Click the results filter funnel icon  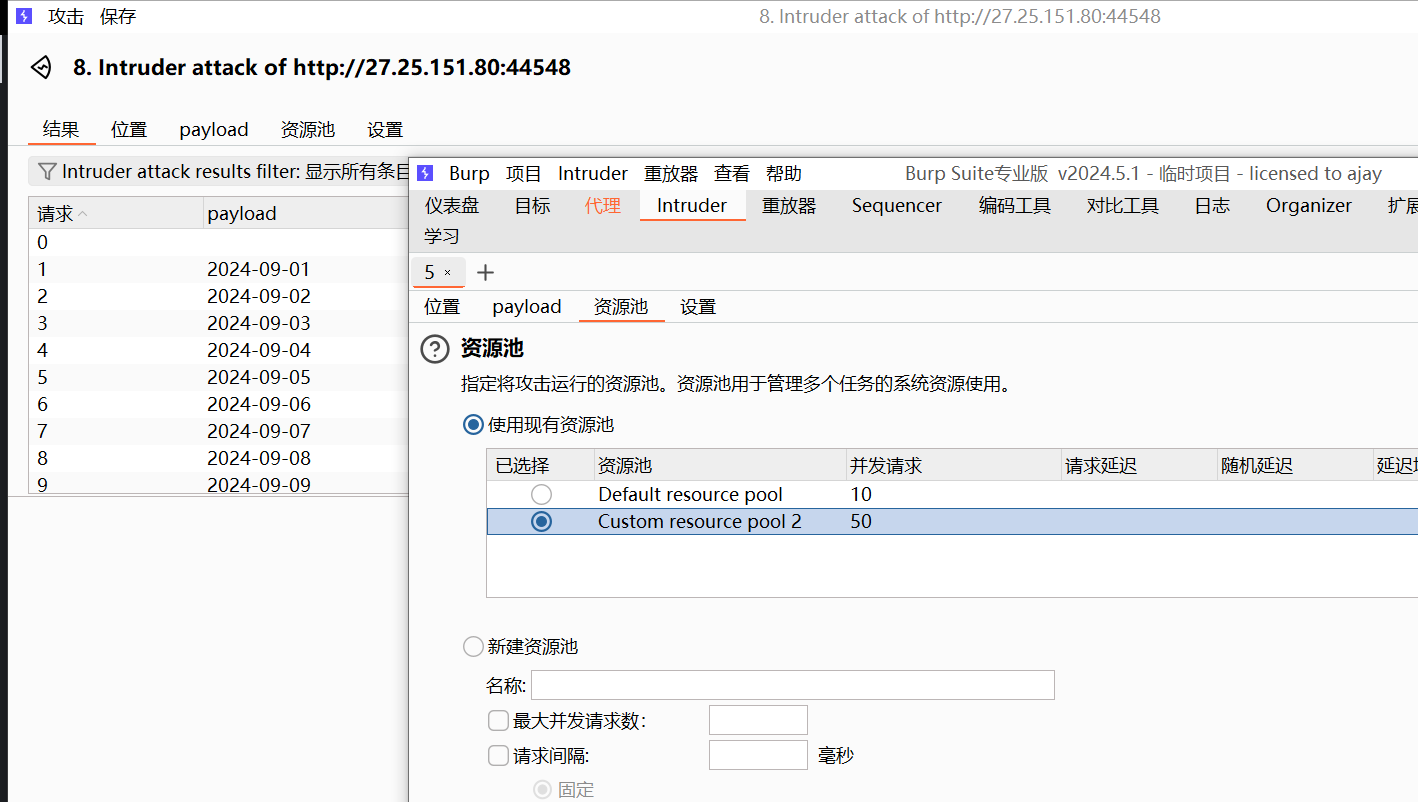(x=46, y=172)
